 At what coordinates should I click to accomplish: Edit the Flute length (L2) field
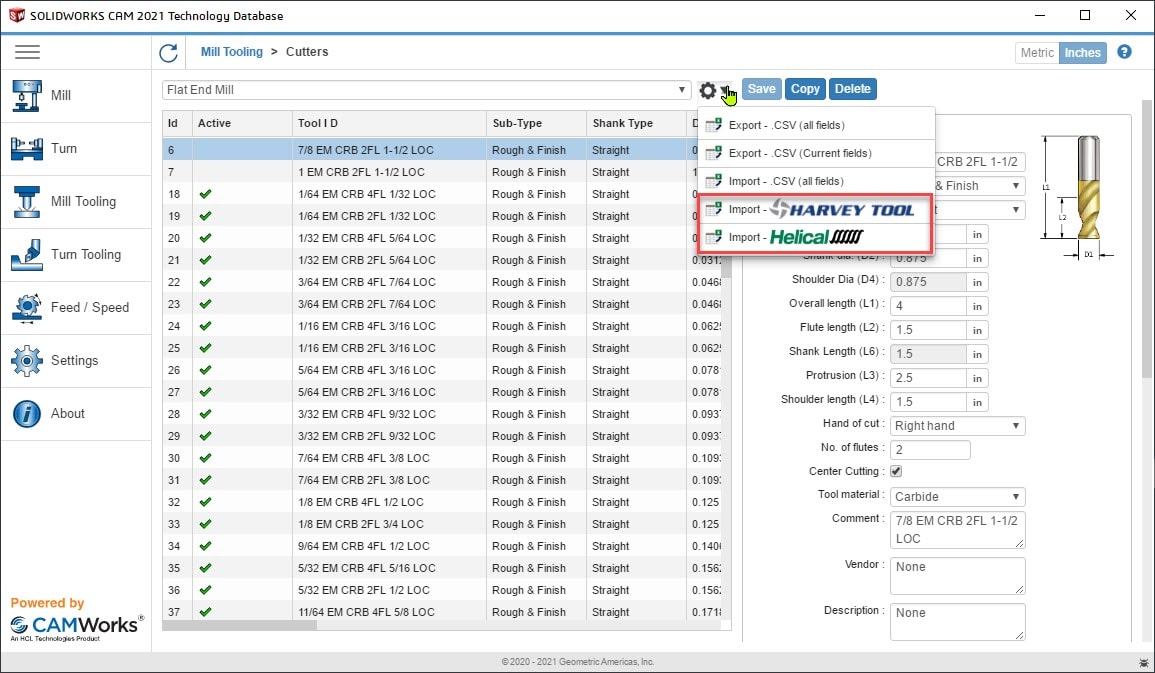[928, 330]
